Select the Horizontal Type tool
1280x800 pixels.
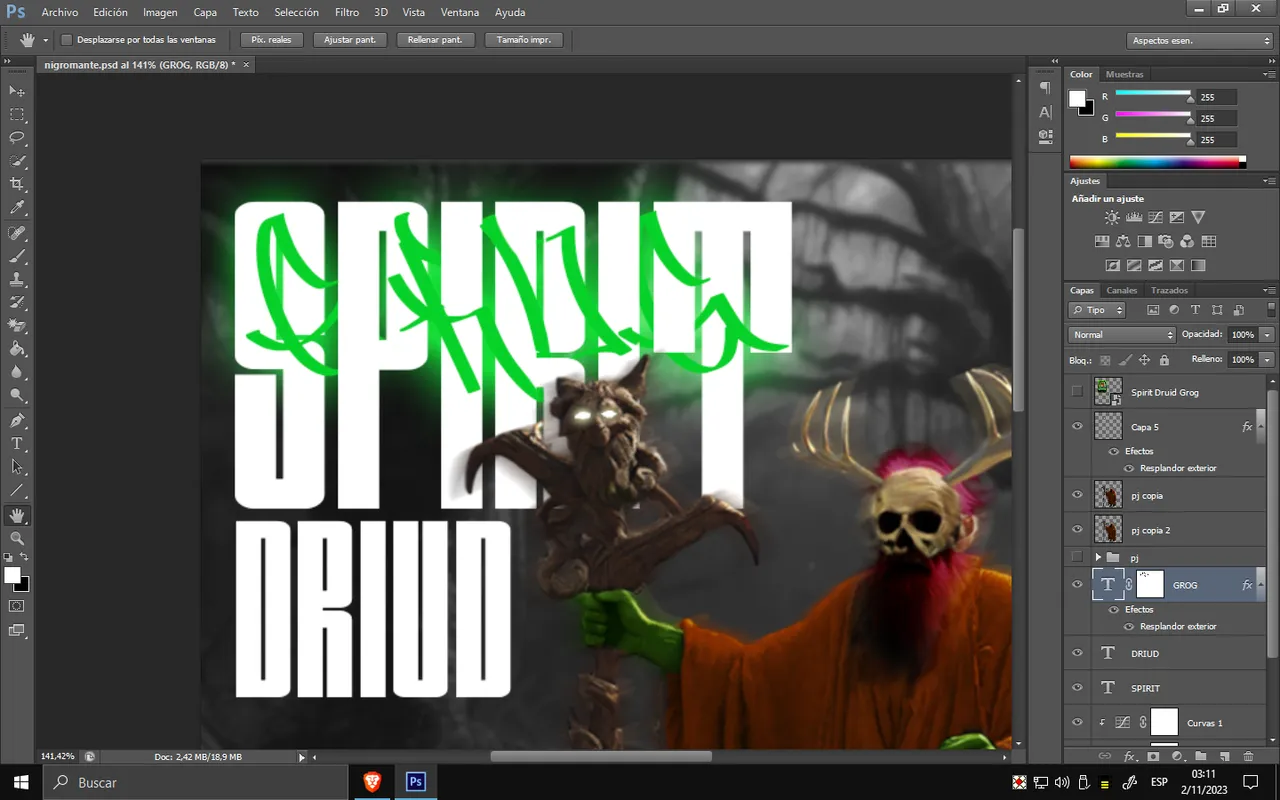tap(17, 443)
